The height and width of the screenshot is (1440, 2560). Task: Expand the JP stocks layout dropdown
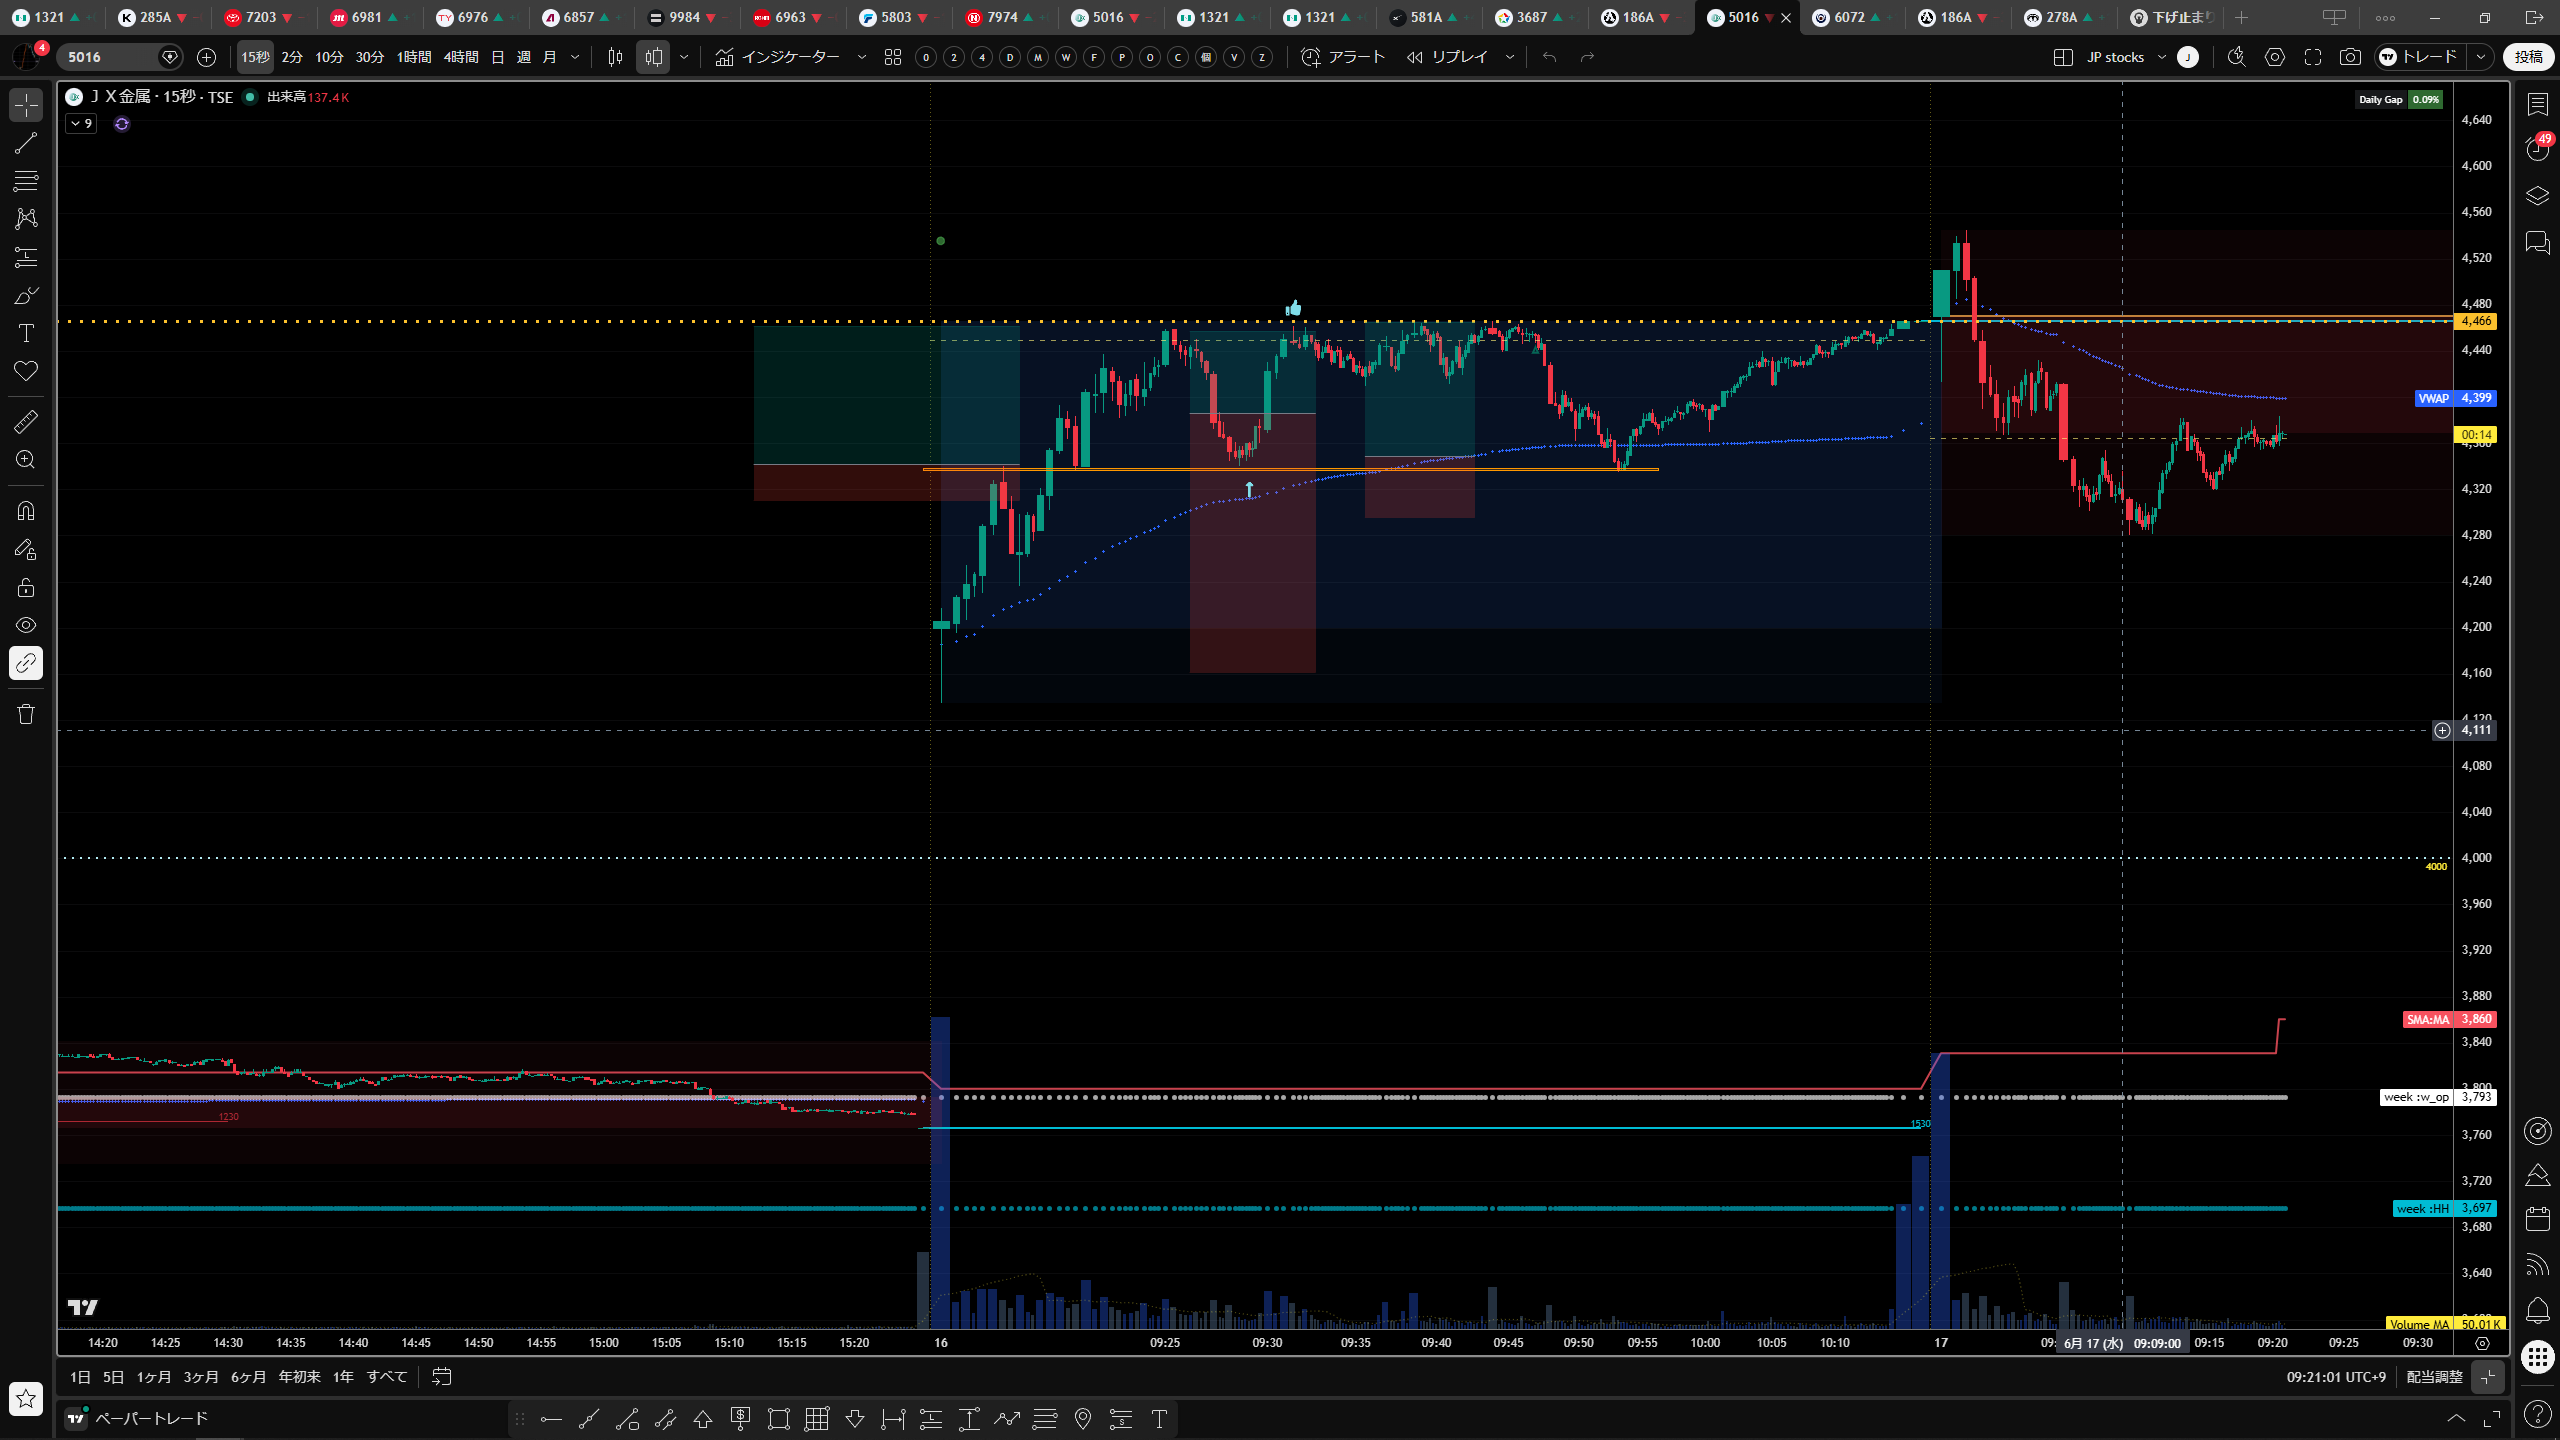tap(2162, 57)
